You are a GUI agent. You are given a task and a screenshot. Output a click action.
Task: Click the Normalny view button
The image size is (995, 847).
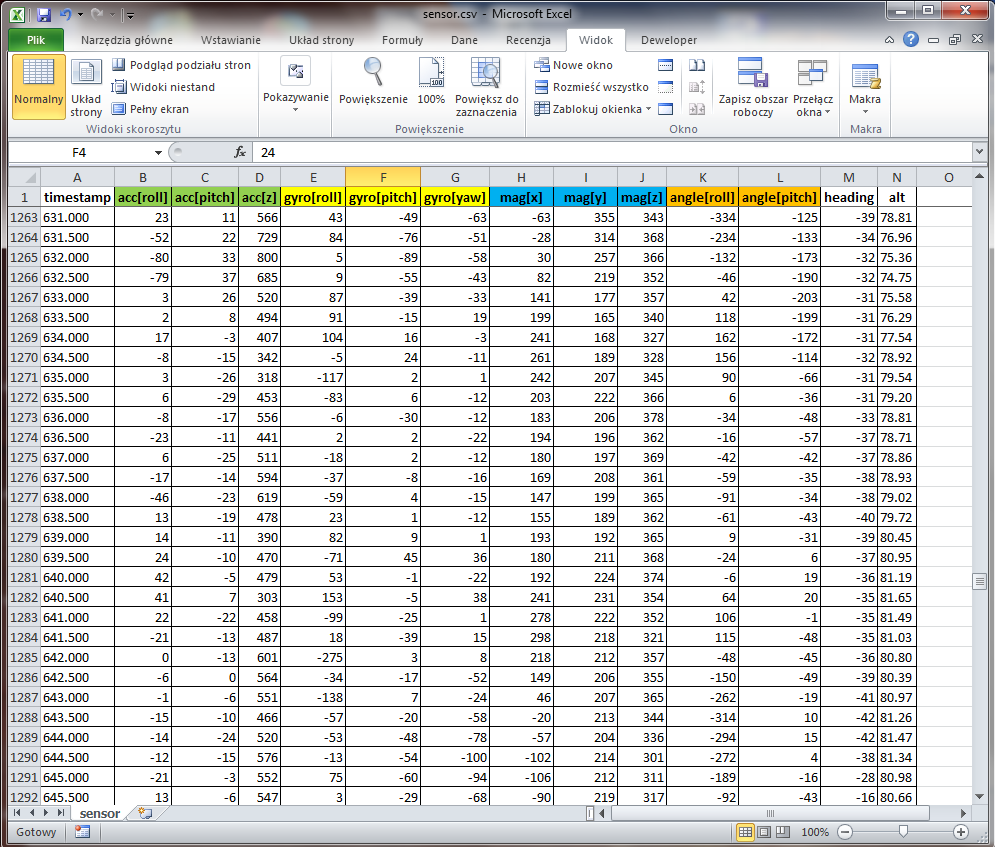point(39,87)
